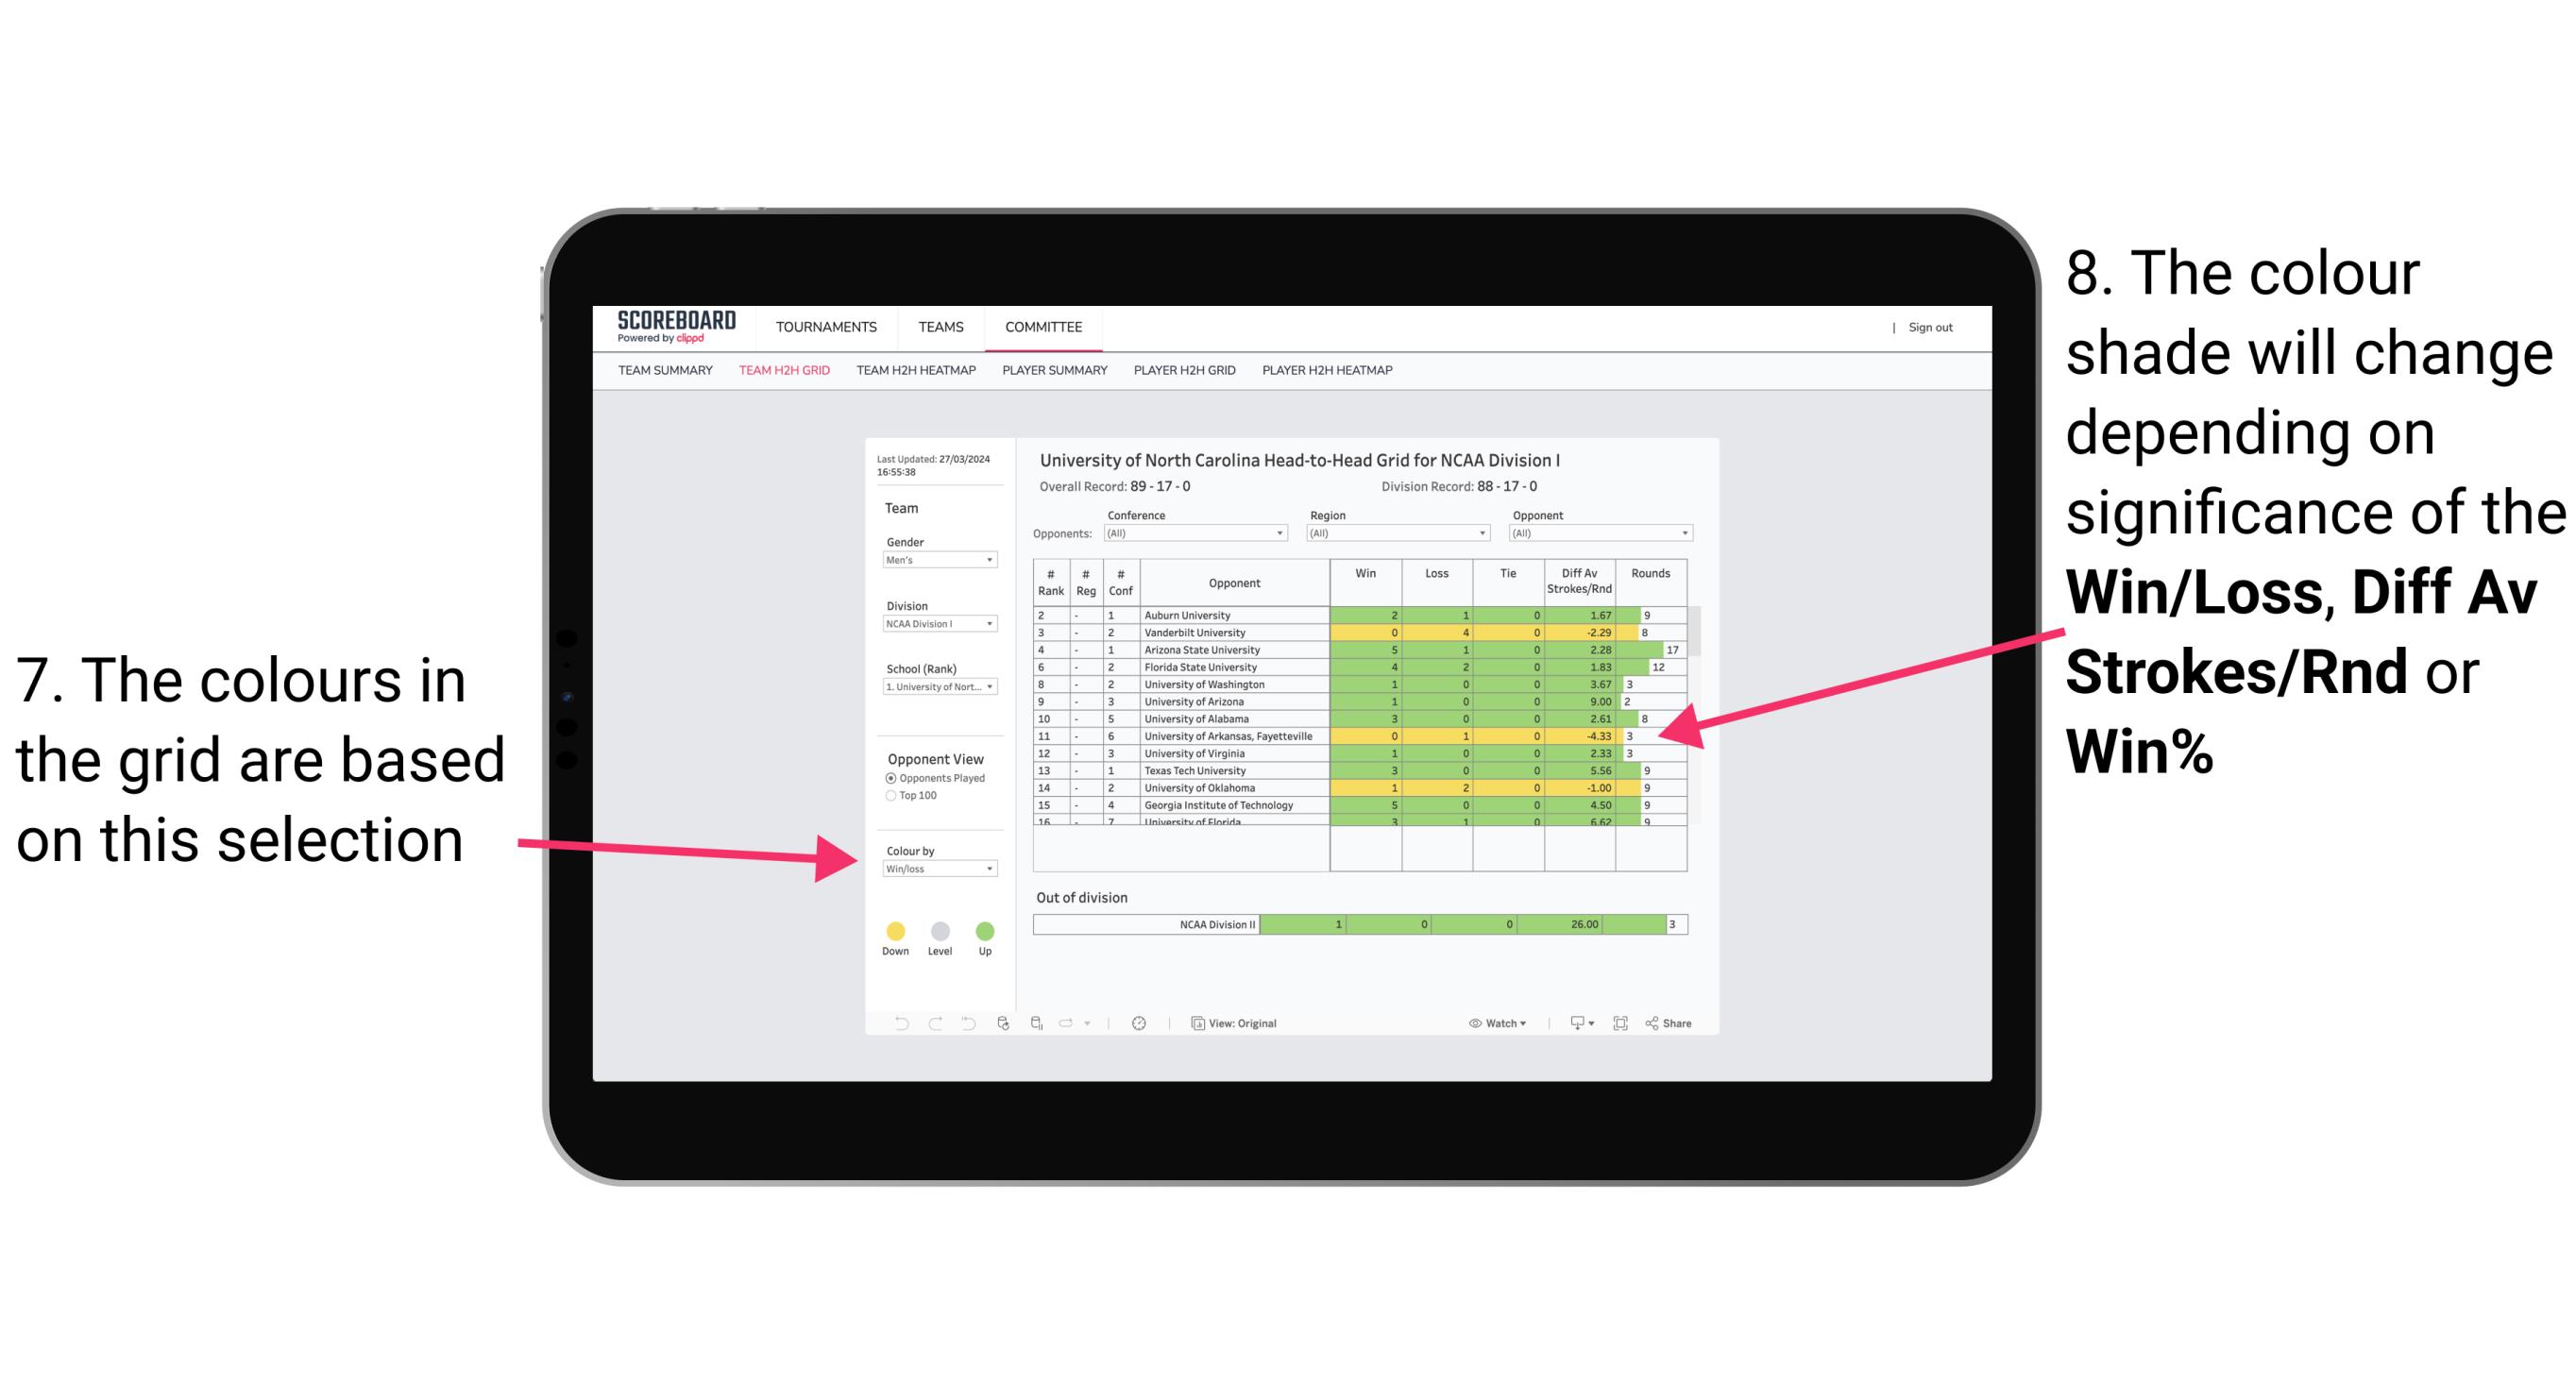Click the screen cast/display icon
The height and width of the screenshot is (1386, 2576).
click(x=1574, y=1023)
